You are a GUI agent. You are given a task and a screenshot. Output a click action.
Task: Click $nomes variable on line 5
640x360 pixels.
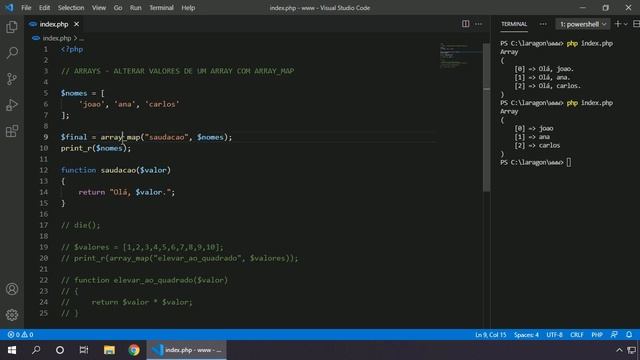pyautogui.click(x=74, y=93)
